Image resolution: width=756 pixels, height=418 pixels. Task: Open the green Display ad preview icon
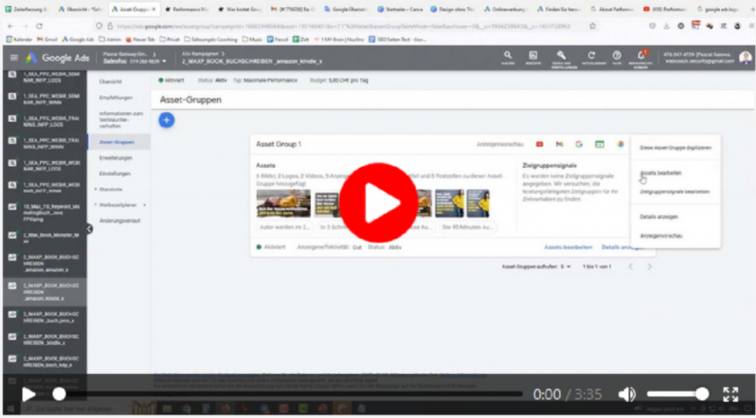pyautogui.click(x=599, y=144)
